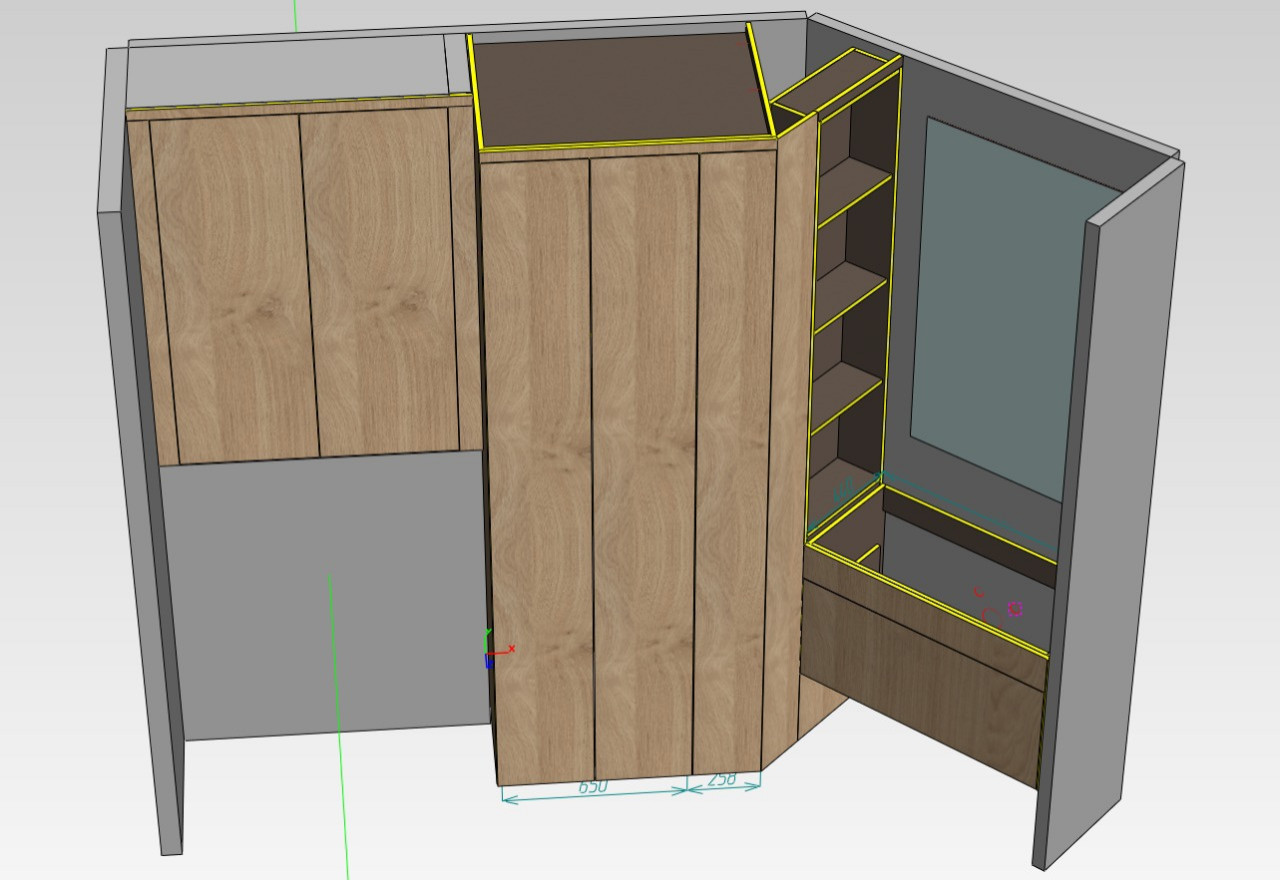Viewport: 1280px width, 880px height.
Task: Click the teal dimension inside the shelf unit
Action: click(x=844, y=490)
